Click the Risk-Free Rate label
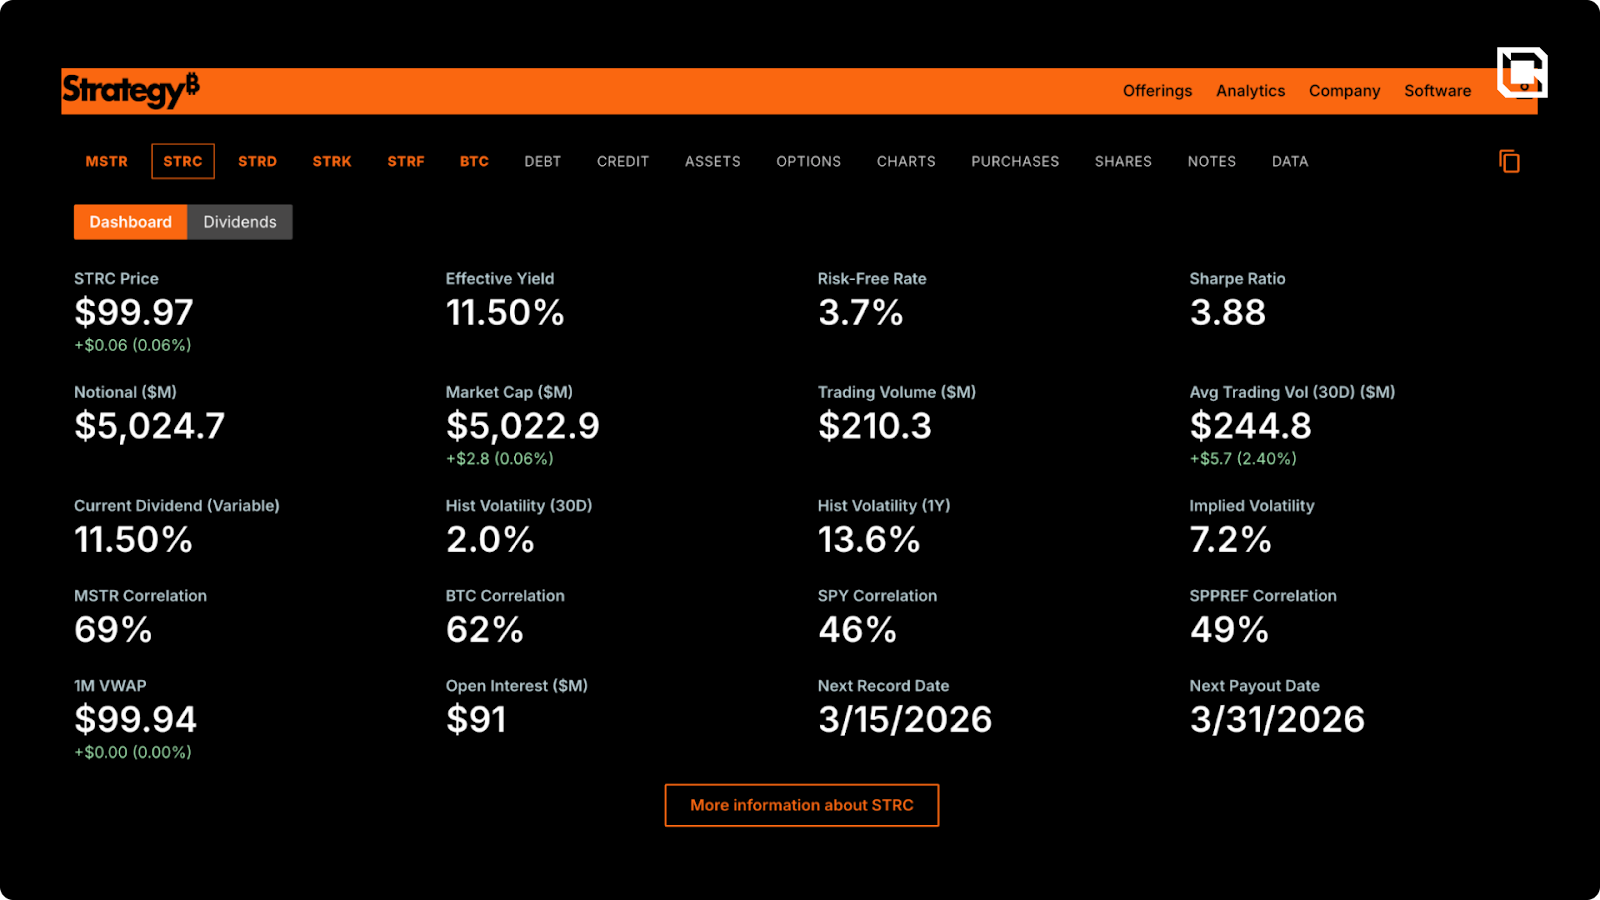This screenshot has height=900, width=1600. point(872,279)
